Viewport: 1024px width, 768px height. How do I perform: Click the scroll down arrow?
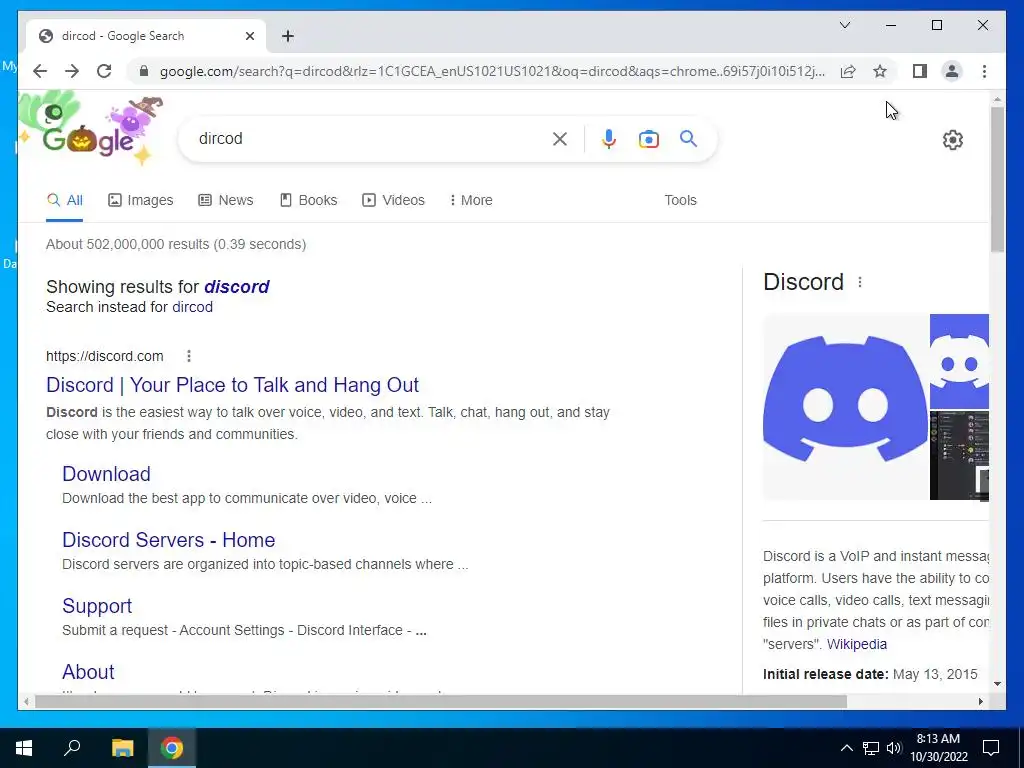(997, 684)
